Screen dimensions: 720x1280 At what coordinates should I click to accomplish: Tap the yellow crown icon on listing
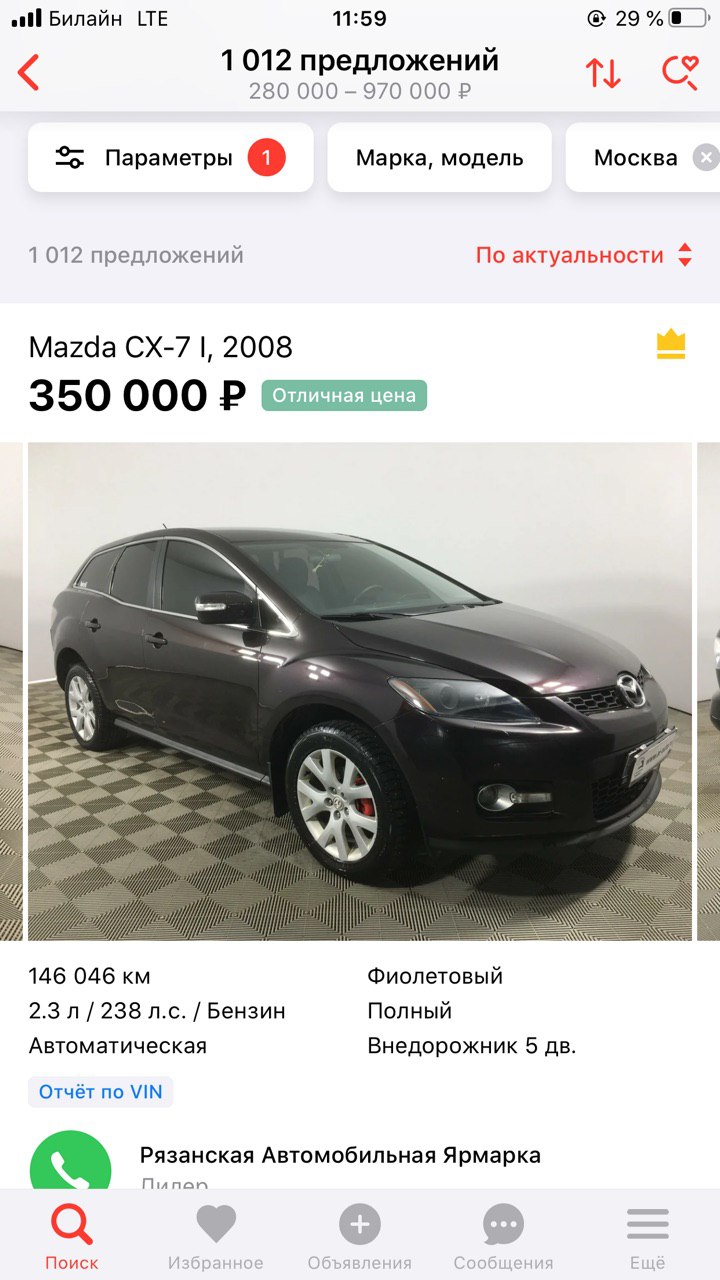click(671, 344)
